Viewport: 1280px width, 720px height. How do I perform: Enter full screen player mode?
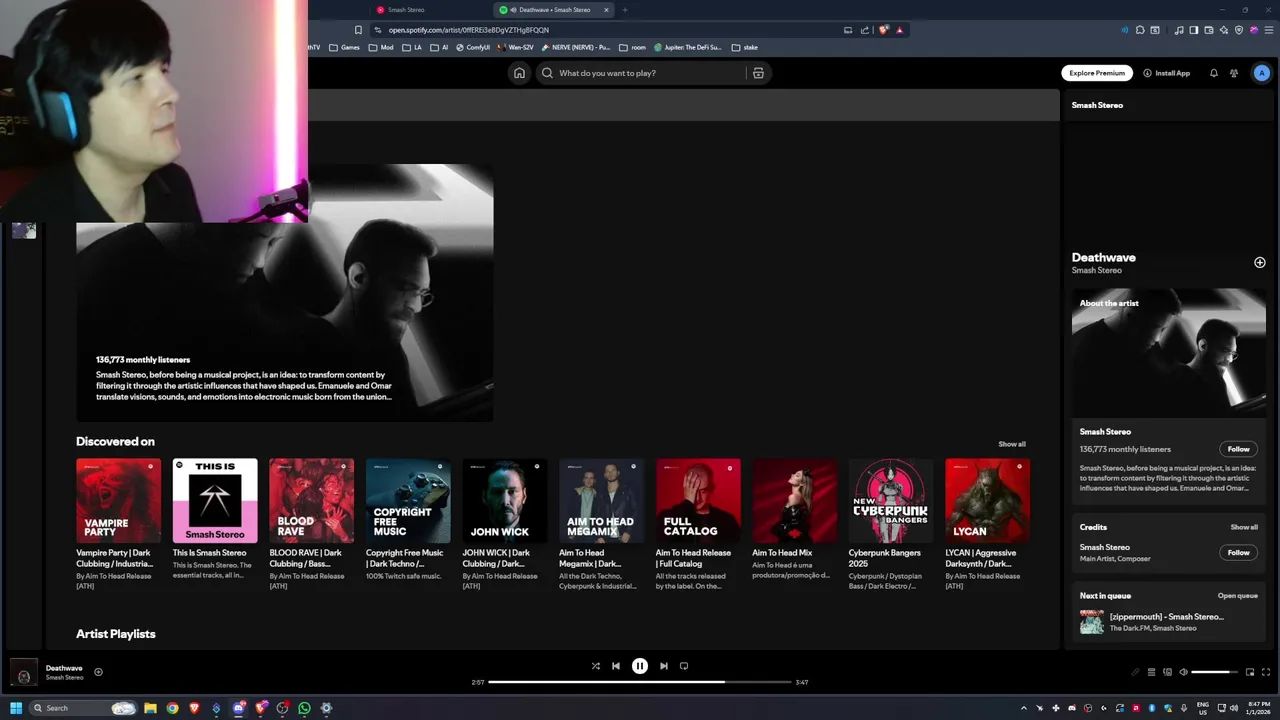click(1266, 672)
